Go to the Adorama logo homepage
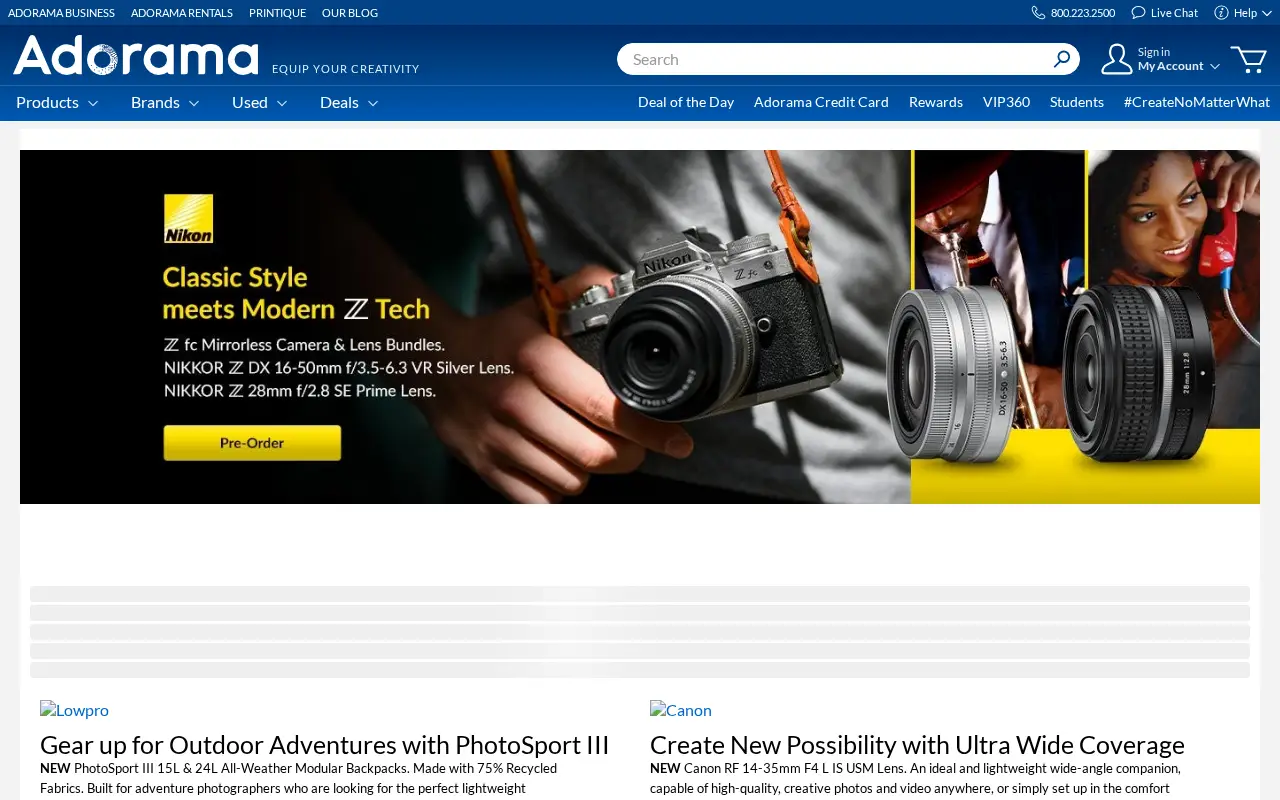The width and height of the screenshot is (1280, 800). coord(136,55)
